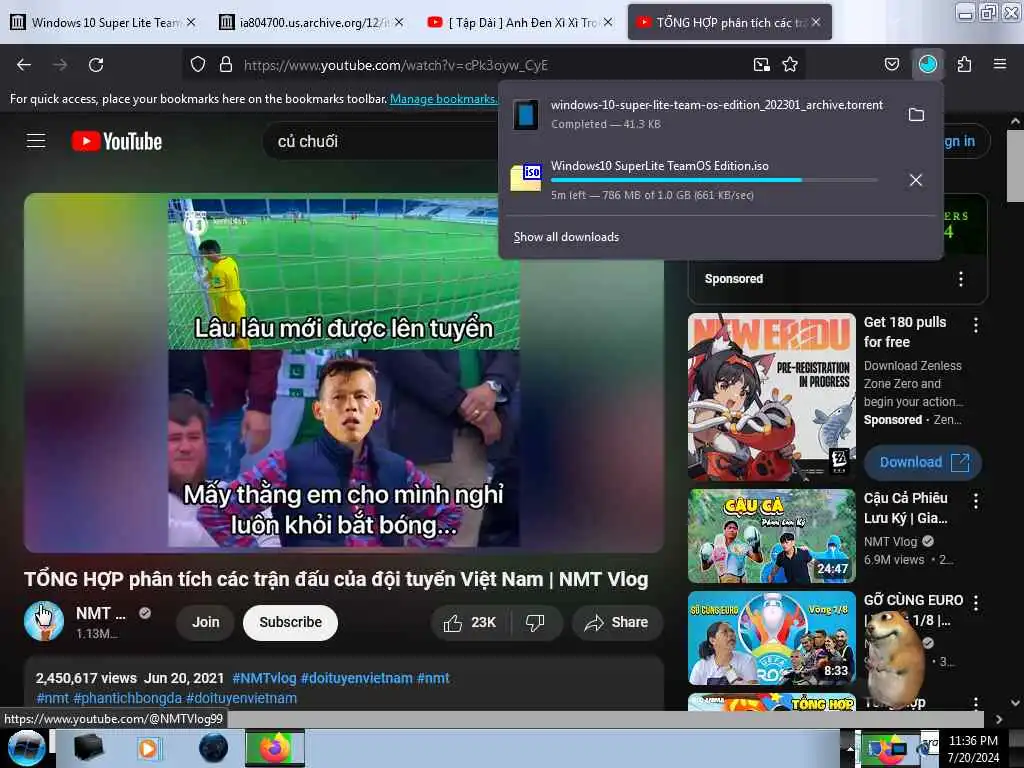Switch to the Tập Dài Anh Đen Xì Xì tab
Screen dimensions: 1024x768
519,23
